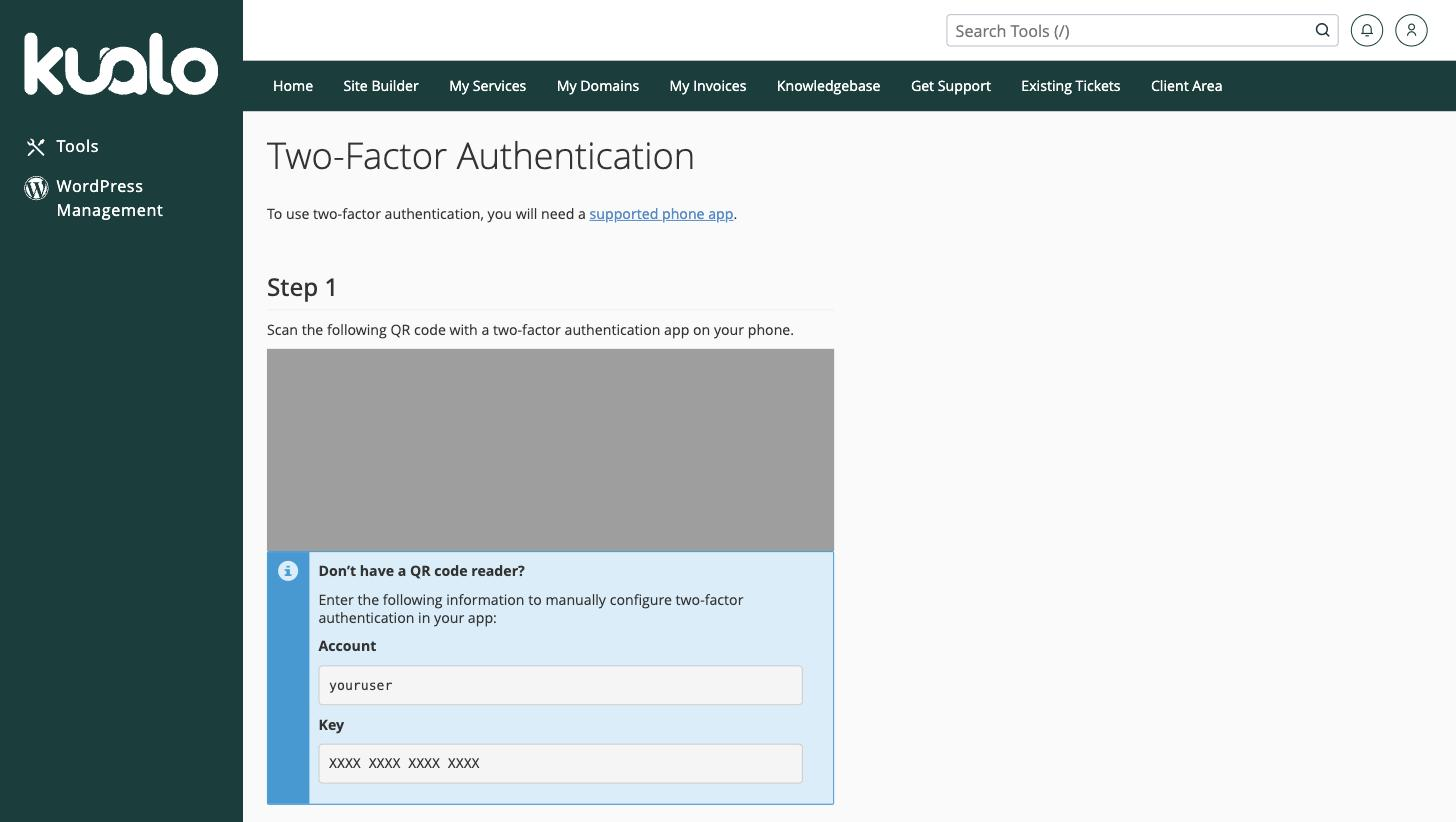
Task: Follow the supported phone app link
Action: tap(661, 214)
